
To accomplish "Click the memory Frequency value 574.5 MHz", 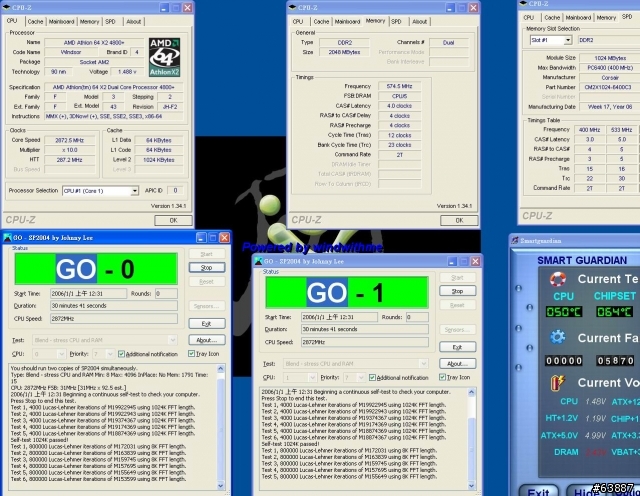I will pyautogui.click(x=399, y=86).
